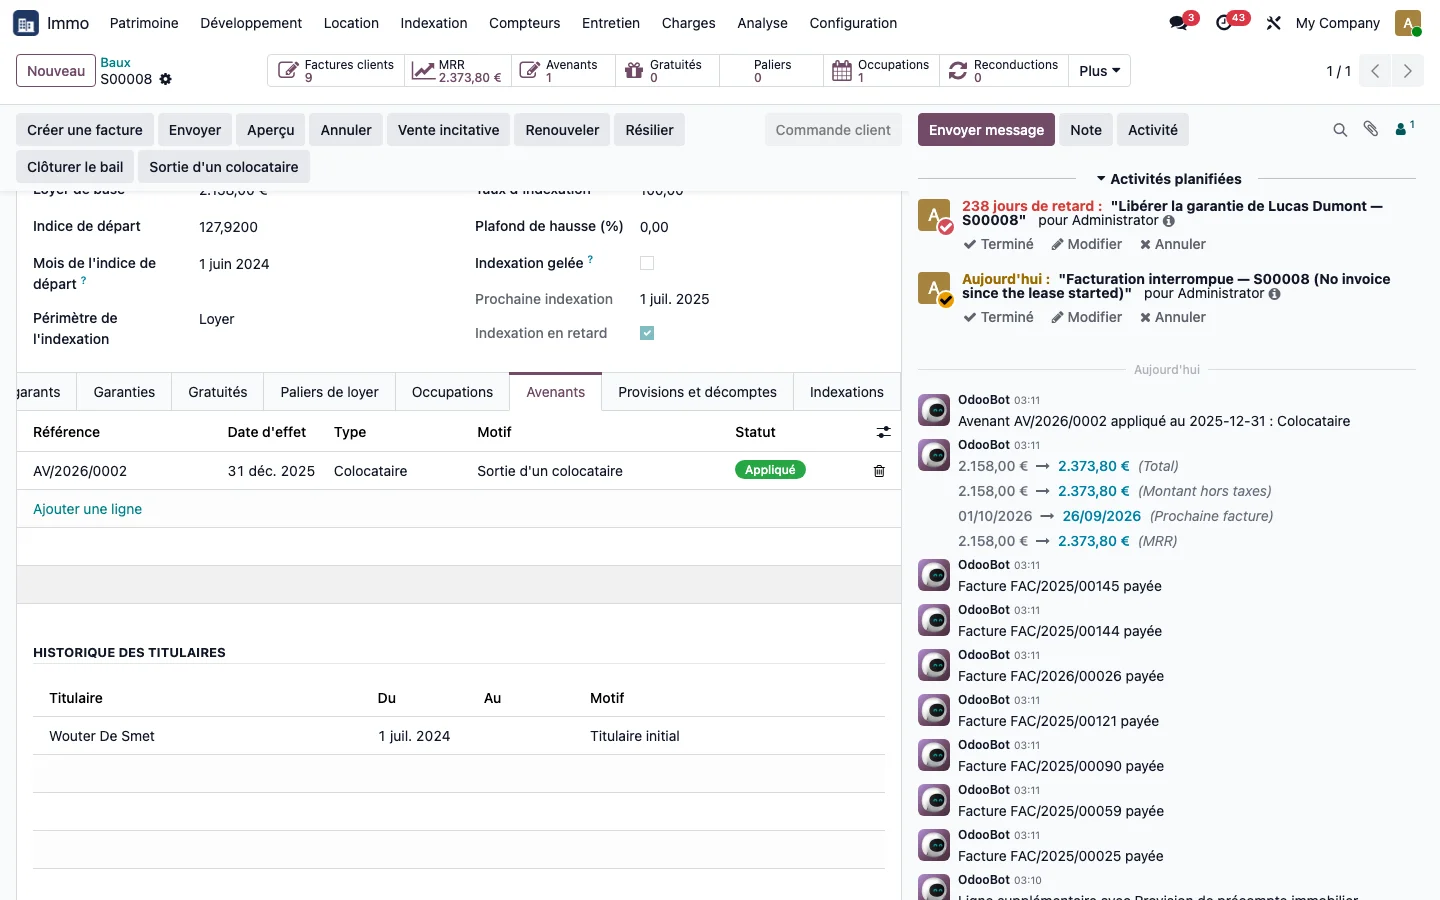The height and width of the screenshot is (900, 1440).
Task: Open the Immo app home icon
Action: point(26,23)
